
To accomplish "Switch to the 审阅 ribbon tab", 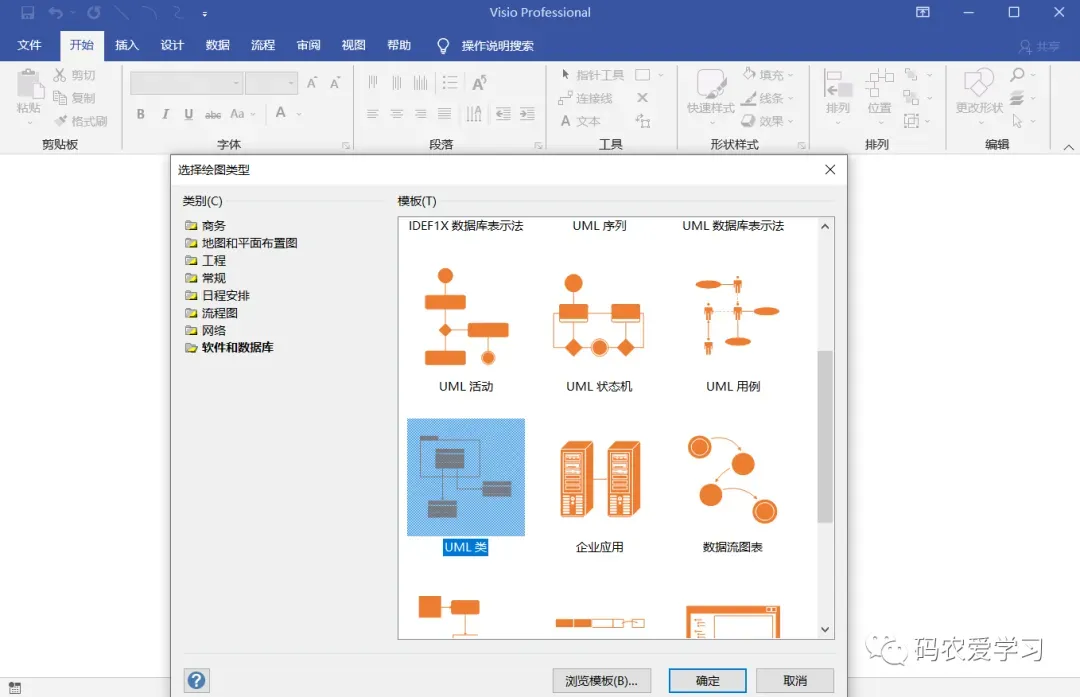I will click(x=308, y=45).
